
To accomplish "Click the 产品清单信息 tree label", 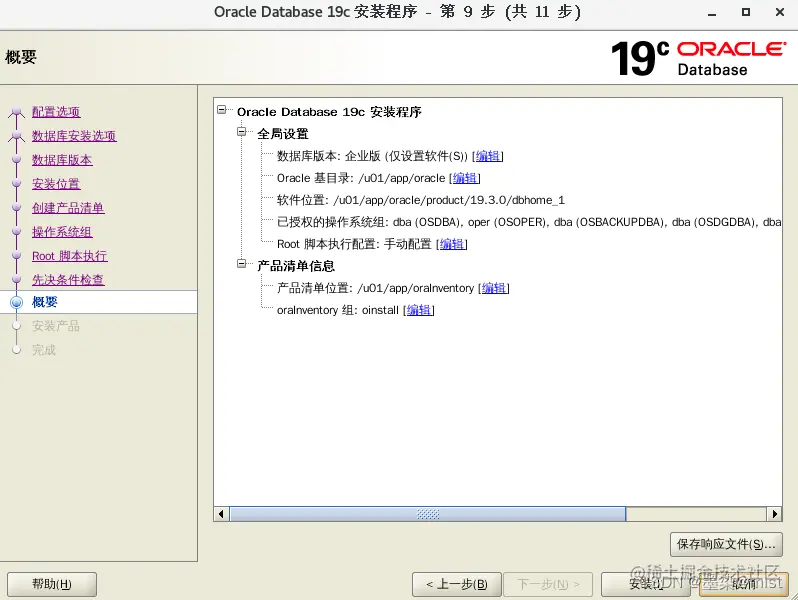I will coord(296,266).
